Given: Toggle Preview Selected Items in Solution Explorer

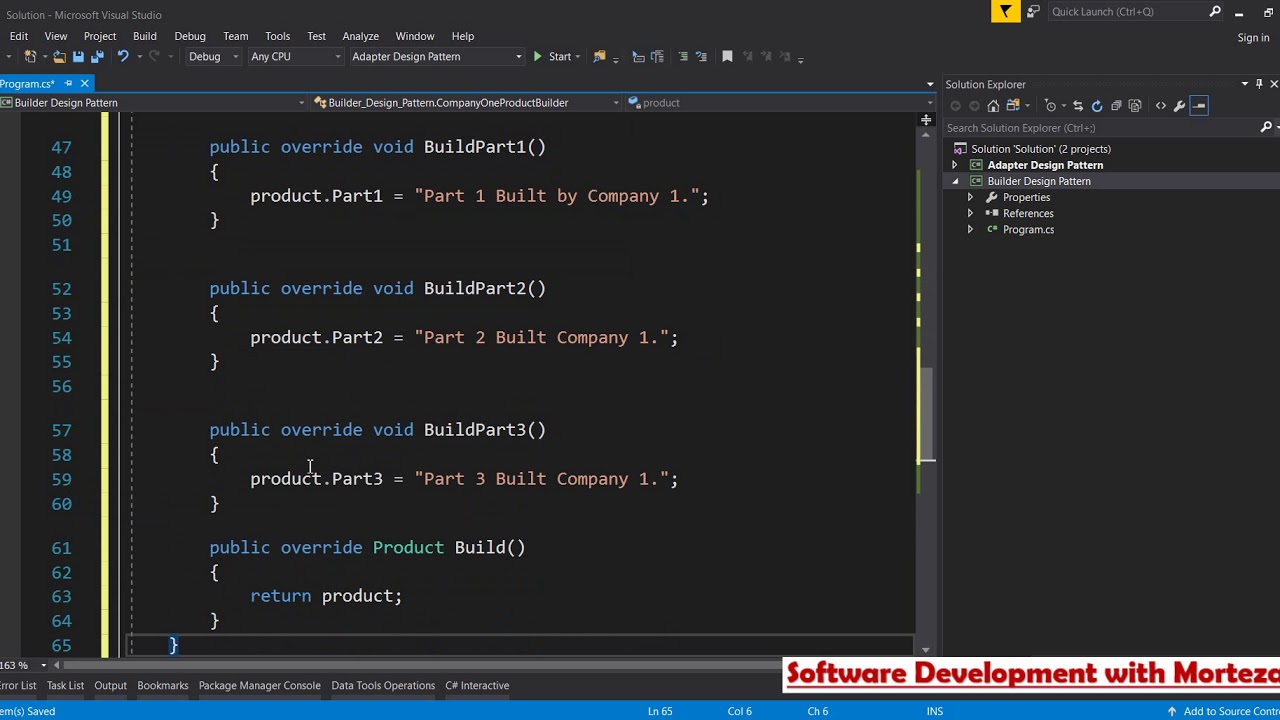Looking at the screenshot, I should [1199, 106].
